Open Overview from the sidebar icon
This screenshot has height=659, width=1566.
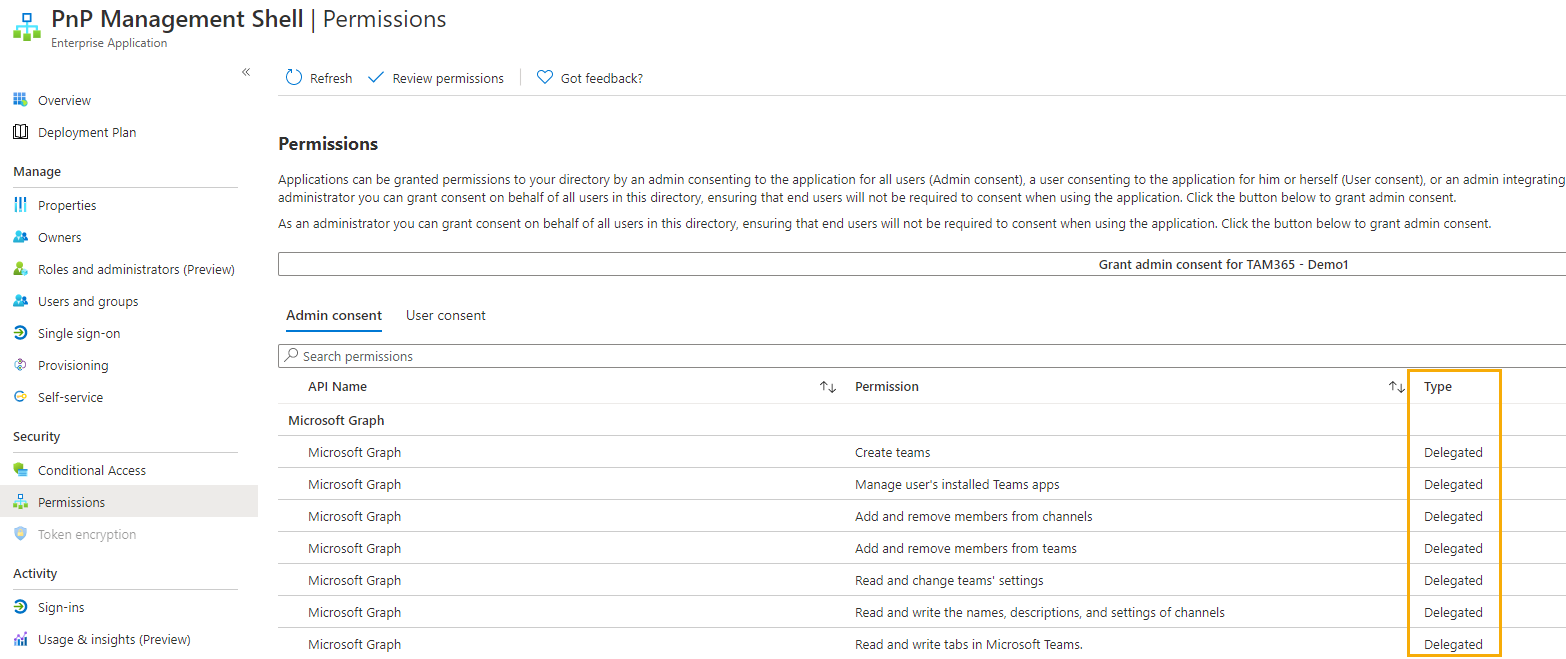(20, 100)
